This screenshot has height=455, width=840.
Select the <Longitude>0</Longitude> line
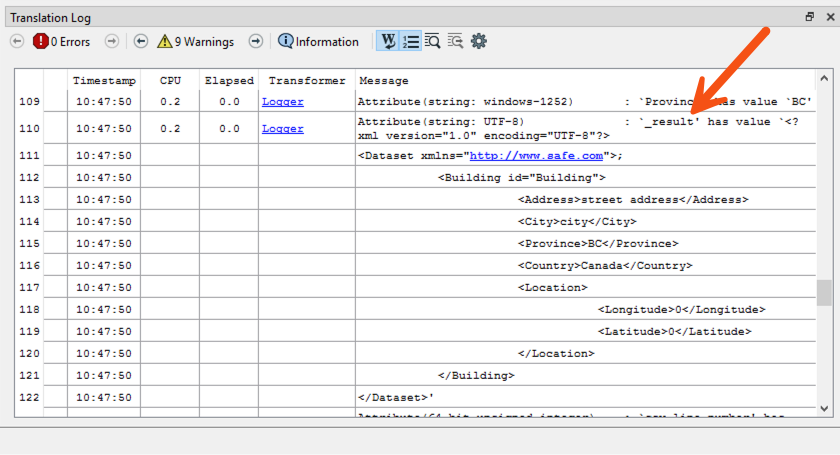tap(681, 309)
